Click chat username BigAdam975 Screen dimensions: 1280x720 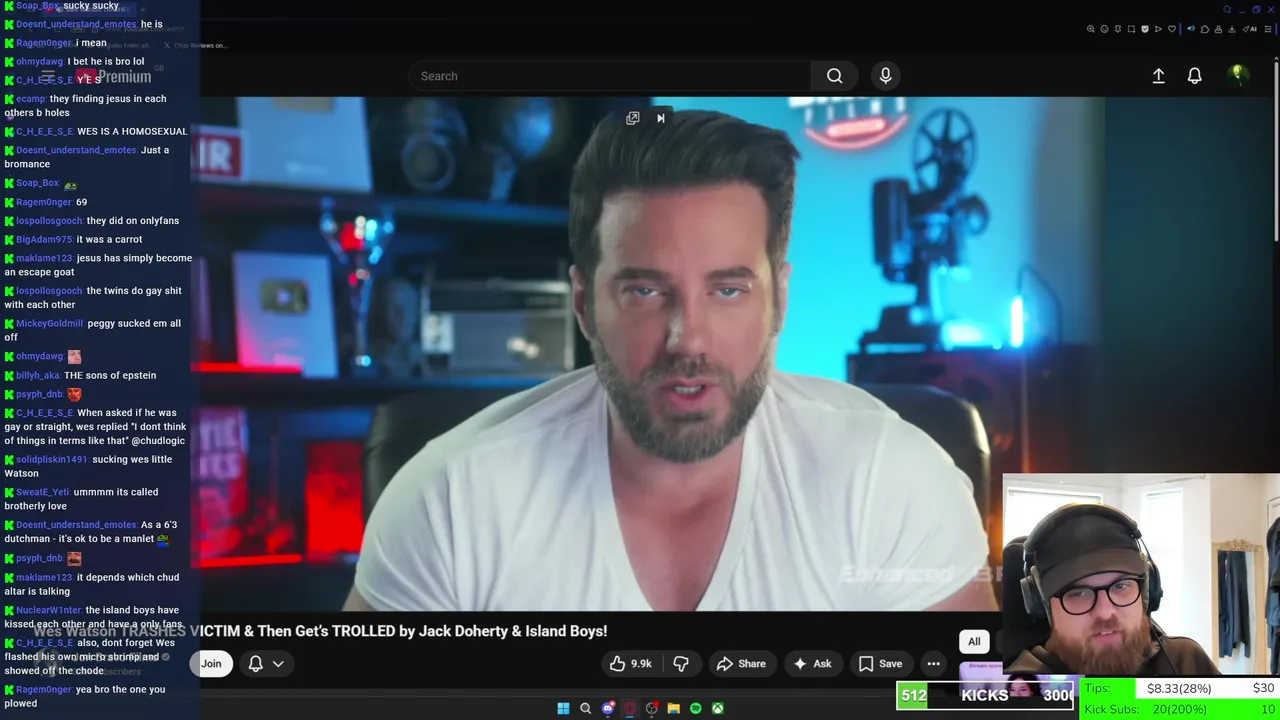point(44,240)
